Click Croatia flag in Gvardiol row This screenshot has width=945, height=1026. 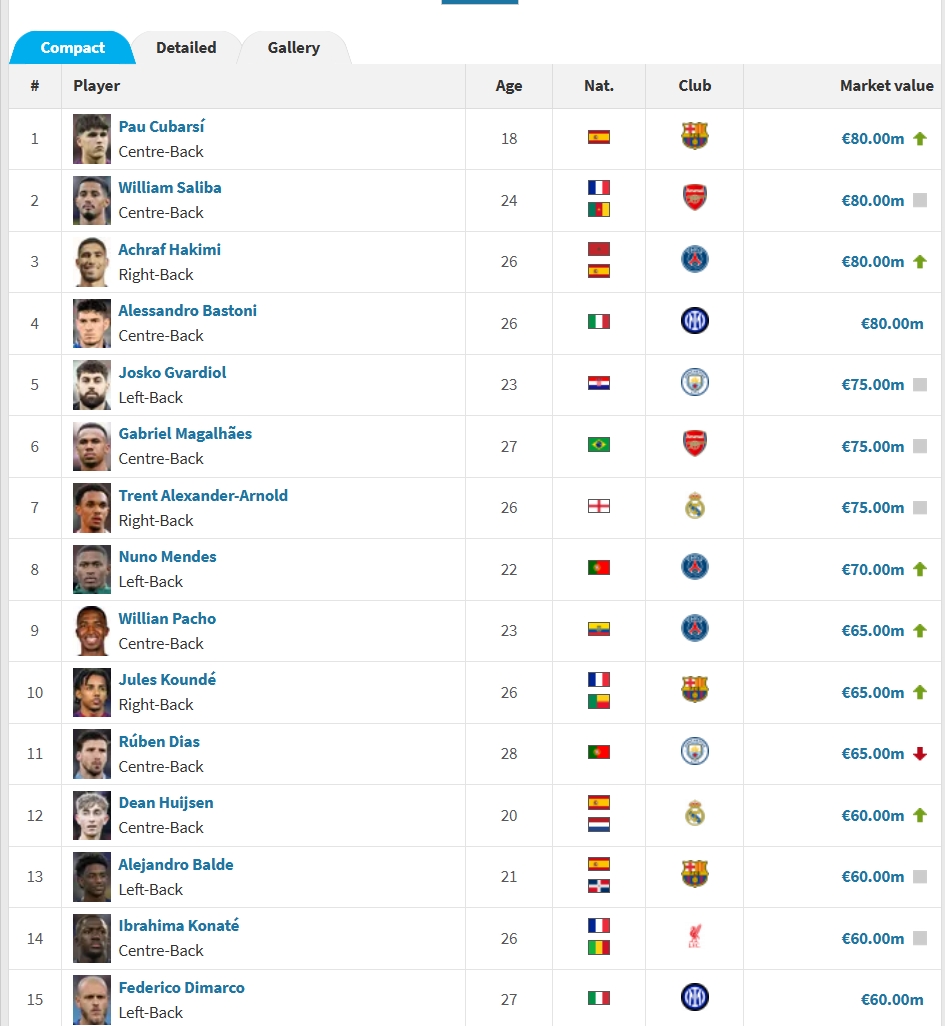pos(599,383)
